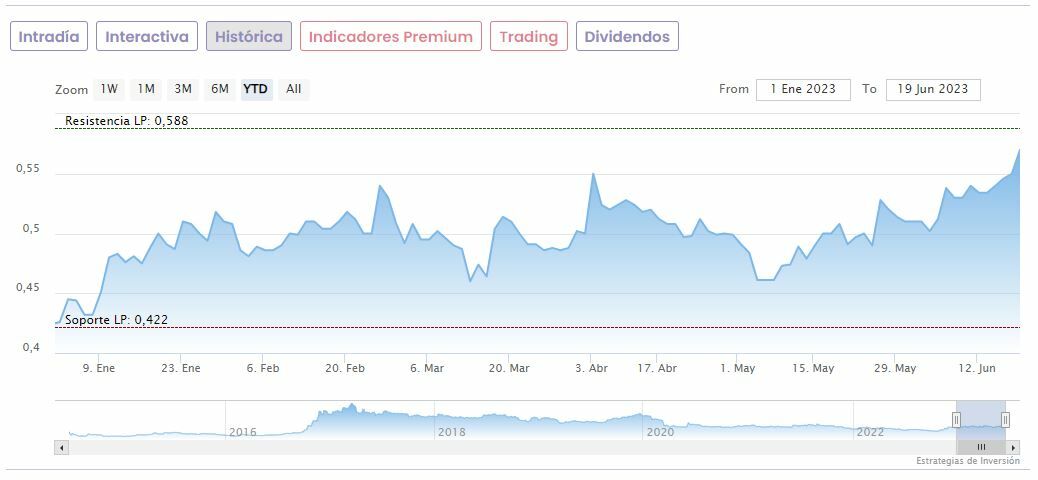Switch to the Interactiva tab
The height and width of the screenshot is (480, 1038).
point(147,37)
